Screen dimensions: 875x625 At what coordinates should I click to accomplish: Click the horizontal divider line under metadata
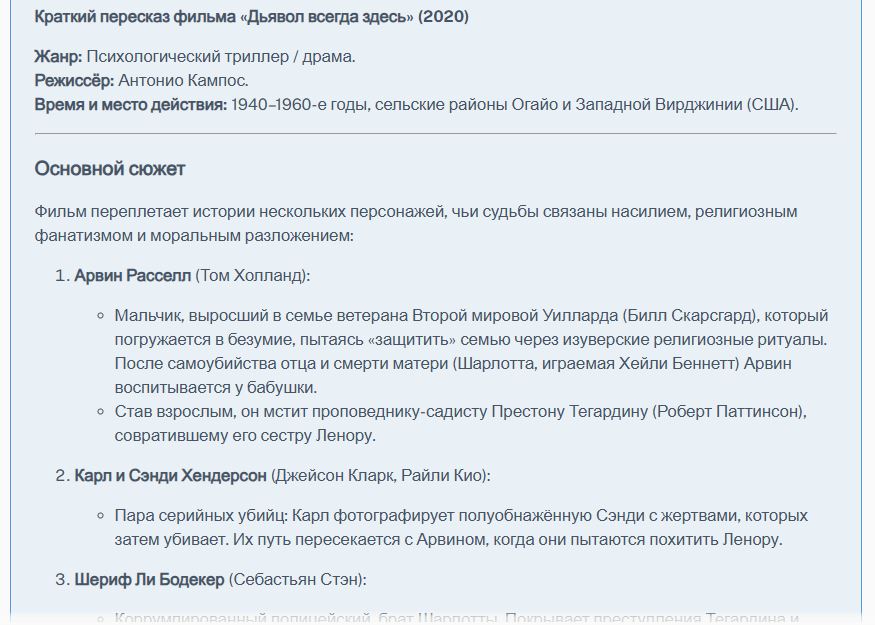435,134
